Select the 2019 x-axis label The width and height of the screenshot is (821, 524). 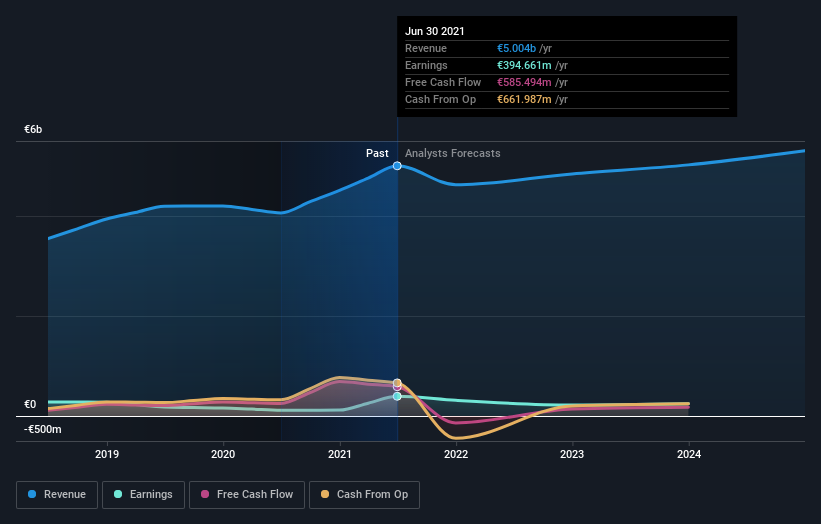107,454
